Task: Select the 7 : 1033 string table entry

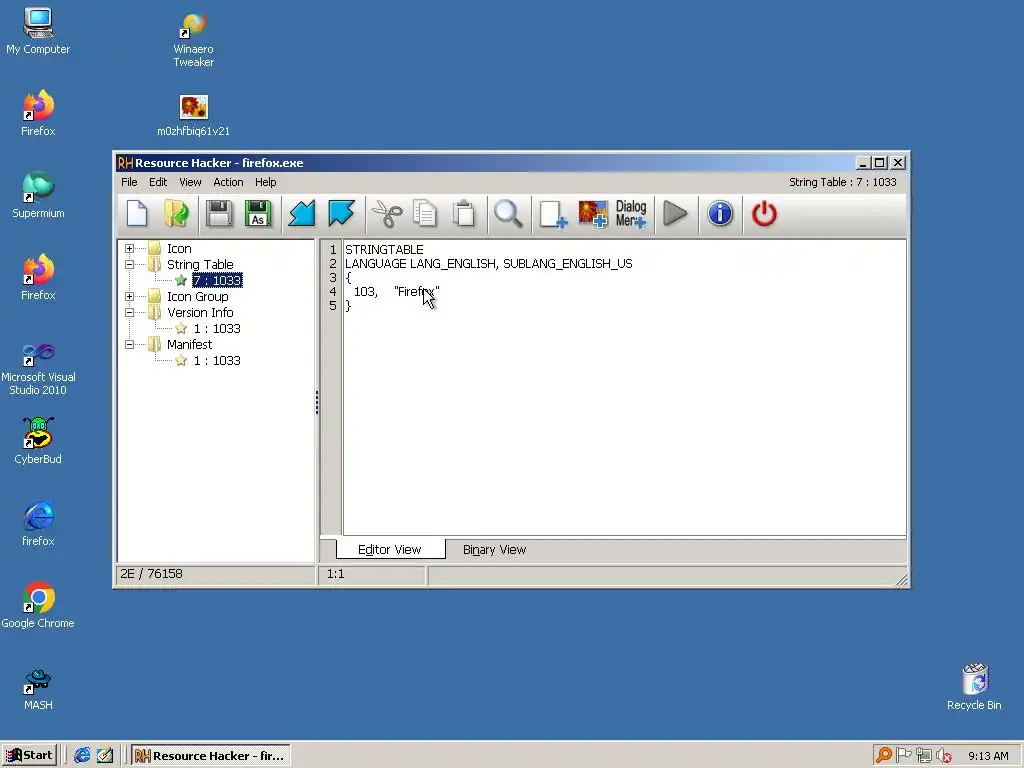Action: pyautogui.click(x=217, y=280)
